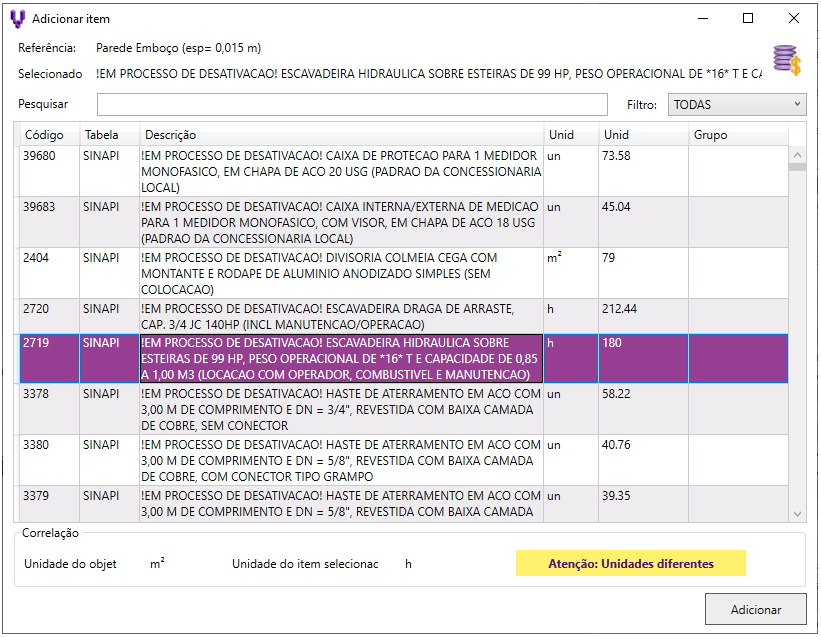Maximize the Adicionar item window

747,18
